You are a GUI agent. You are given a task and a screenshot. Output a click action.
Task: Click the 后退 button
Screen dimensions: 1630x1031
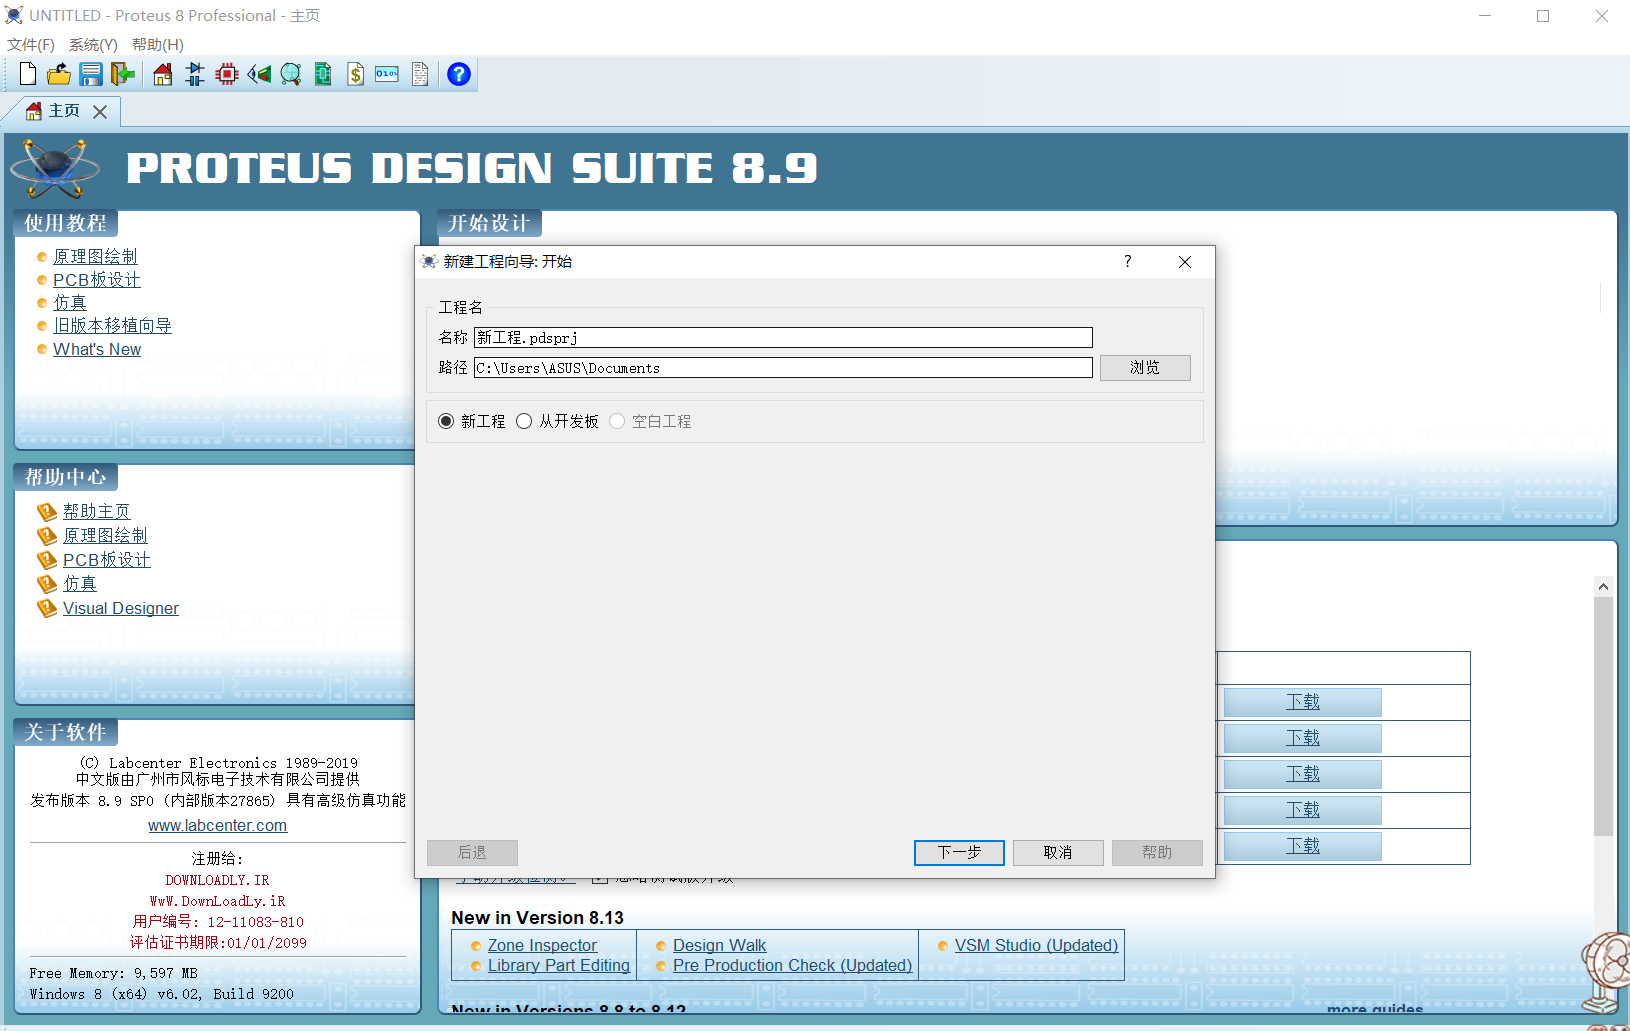tap(472, 852)
